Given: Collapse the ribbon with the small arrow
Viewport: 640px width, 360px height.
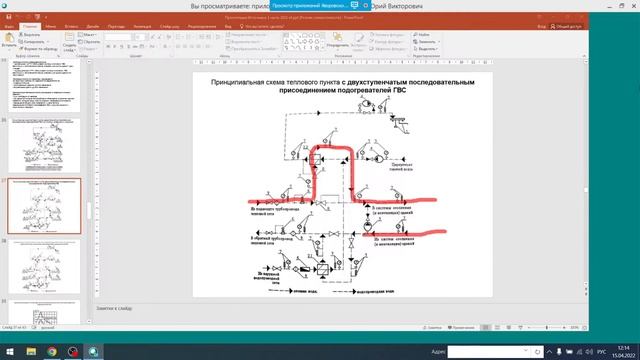Looking at the screenshot, I should [x=584, y=56].
